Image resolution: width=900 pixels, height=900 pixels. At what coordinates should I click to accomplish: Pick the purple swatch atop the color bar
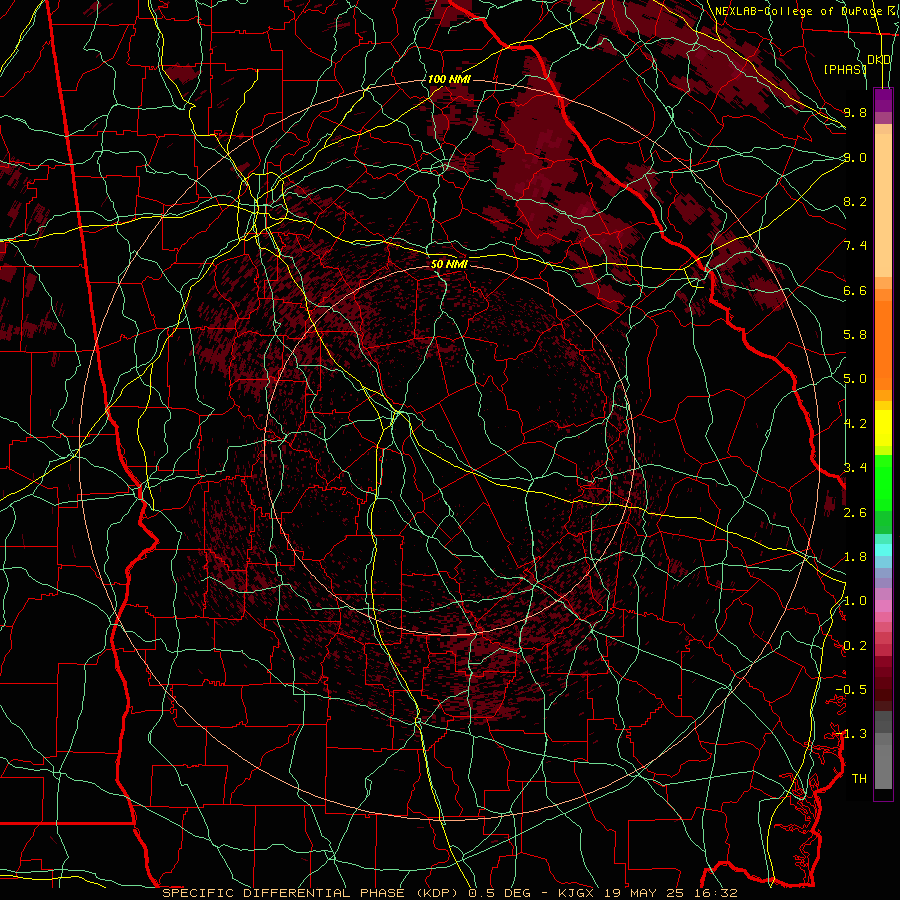[x=883, y=100]
